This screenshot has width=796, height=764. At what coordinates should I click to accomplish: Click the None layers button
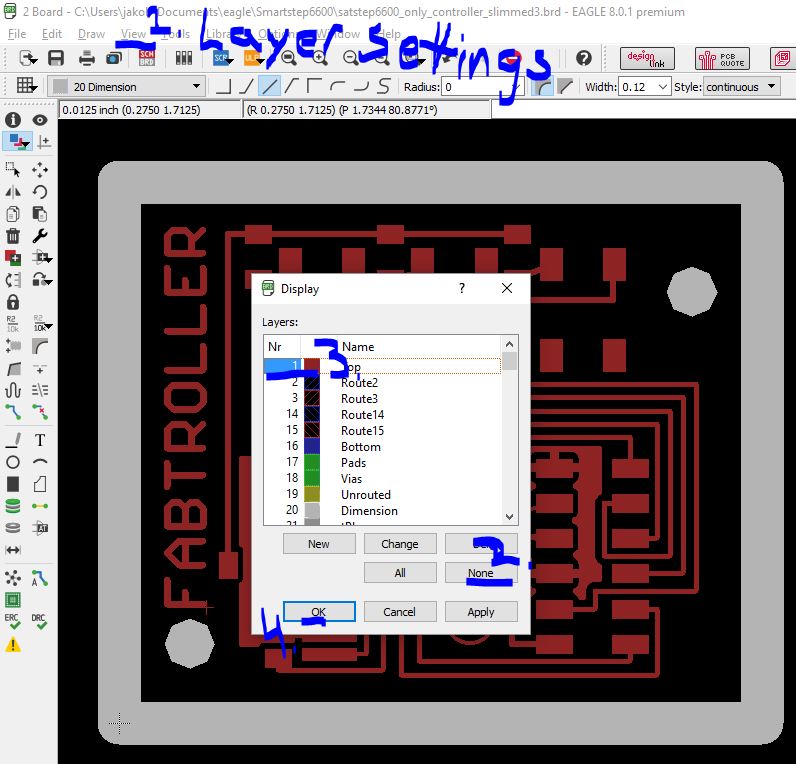point(481,573)
